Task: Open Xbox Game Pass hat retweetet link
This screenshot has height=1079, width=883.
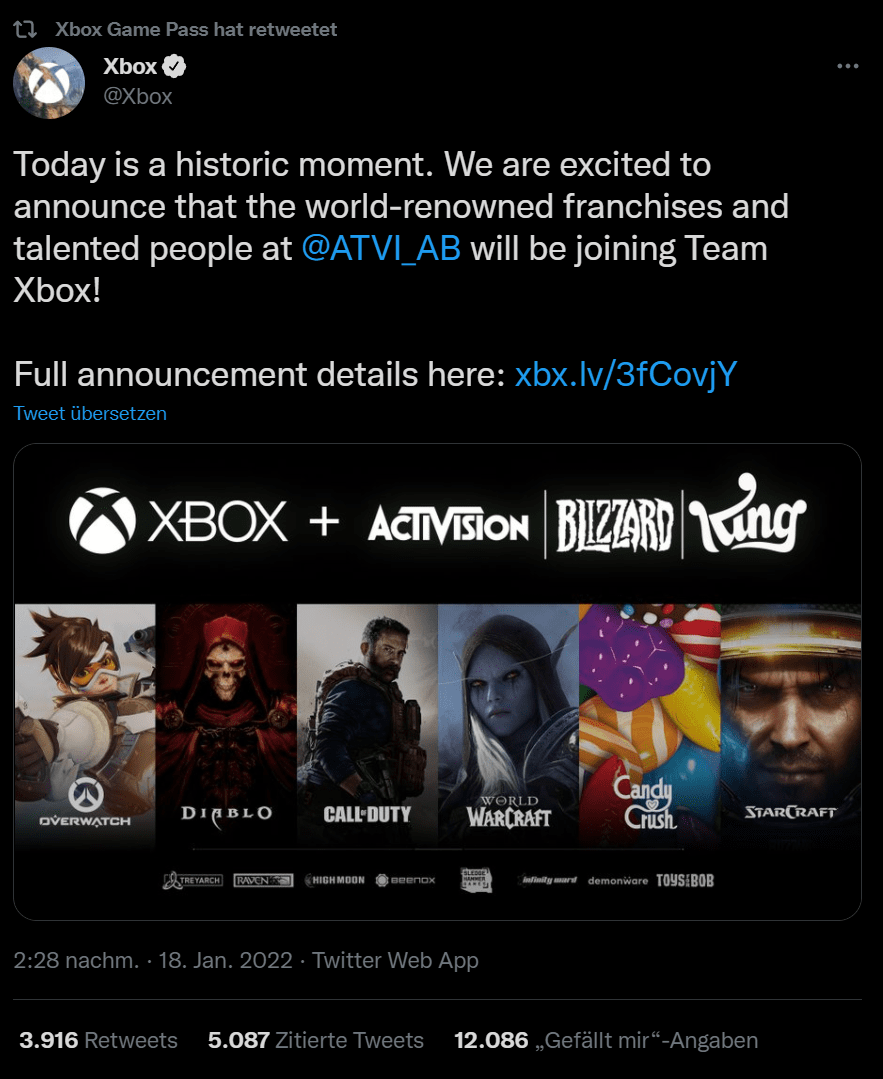Action: (196, 30)
